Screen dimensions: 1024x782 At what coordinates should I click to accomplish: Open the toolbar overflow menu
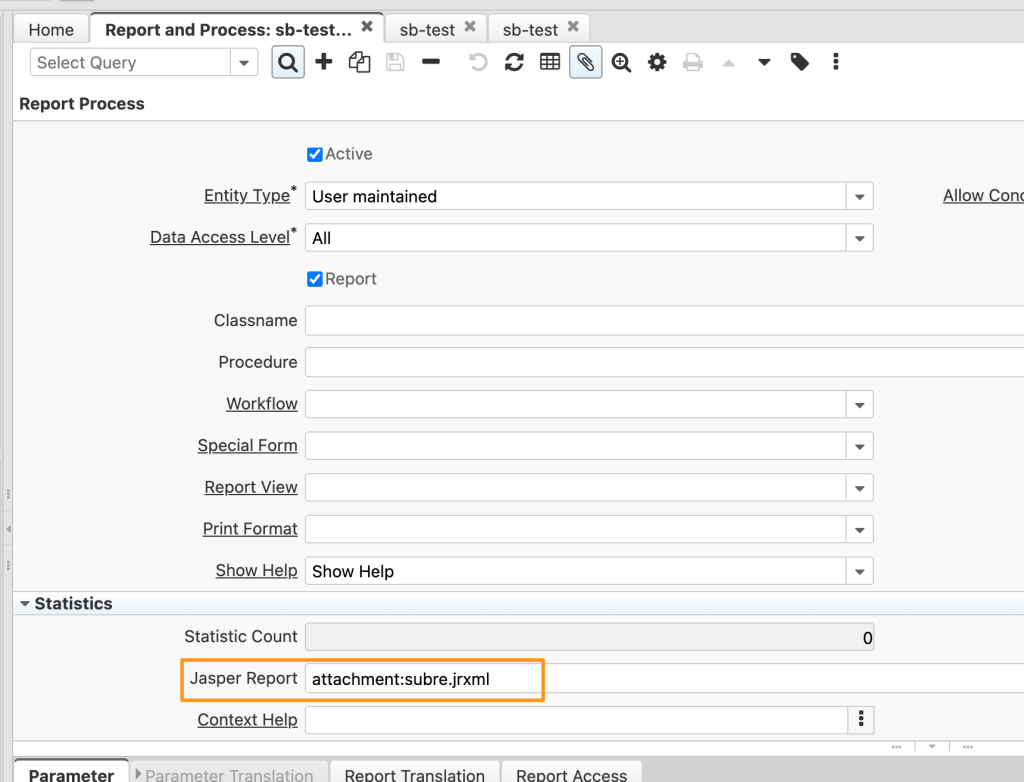pos(835,61)
